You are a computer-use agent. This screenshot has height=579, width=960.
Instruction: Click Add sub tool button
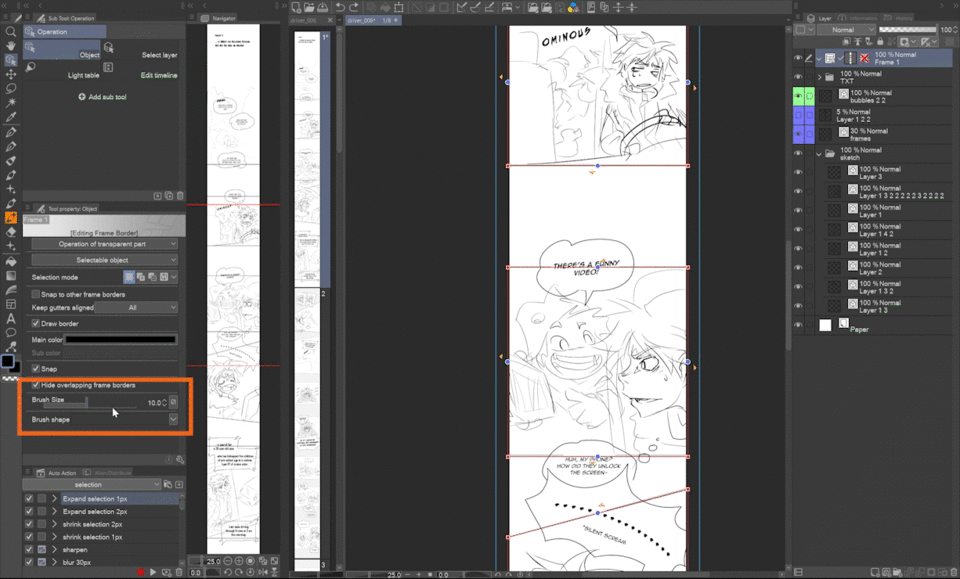click(102, 97)
